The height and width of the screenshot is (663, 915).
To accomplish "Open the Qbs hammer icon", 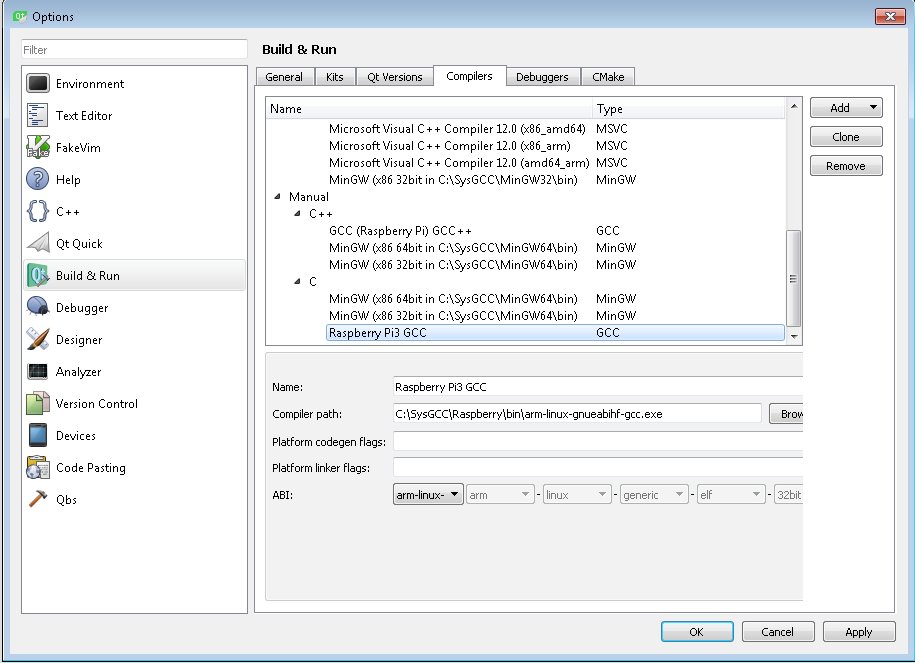I will (x=38, y=500).
